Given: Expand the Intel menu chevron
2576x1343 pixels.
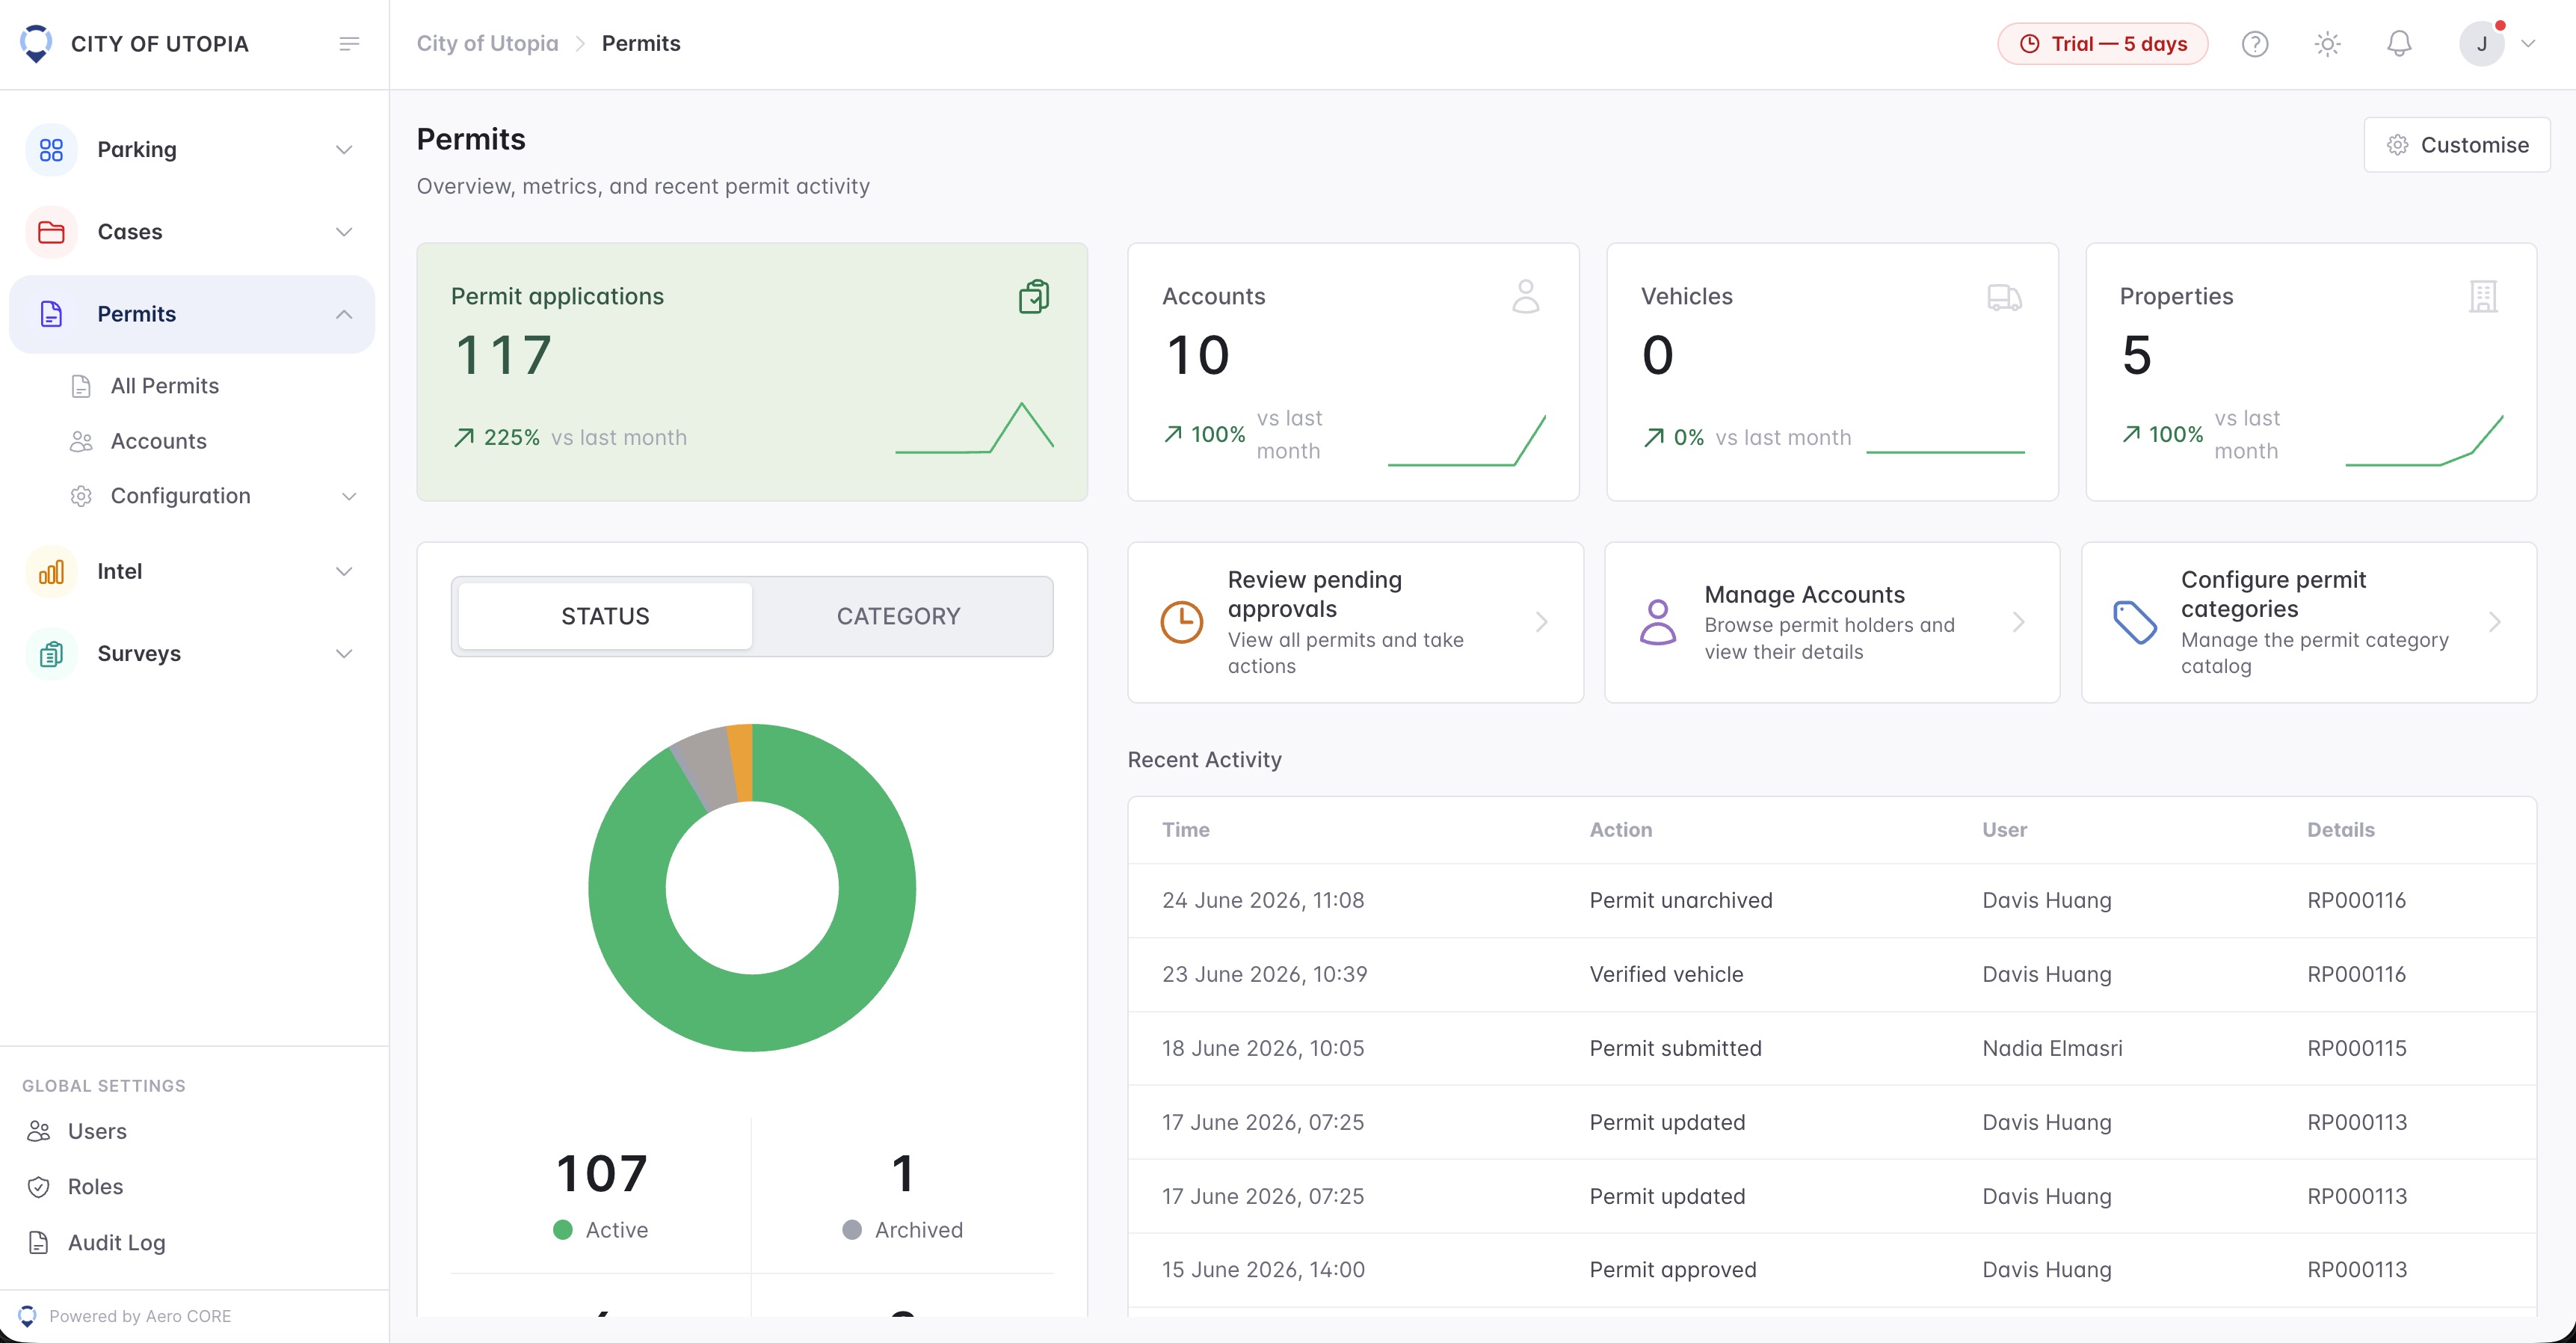Looking at the screenshot, I should pos(344,571).
